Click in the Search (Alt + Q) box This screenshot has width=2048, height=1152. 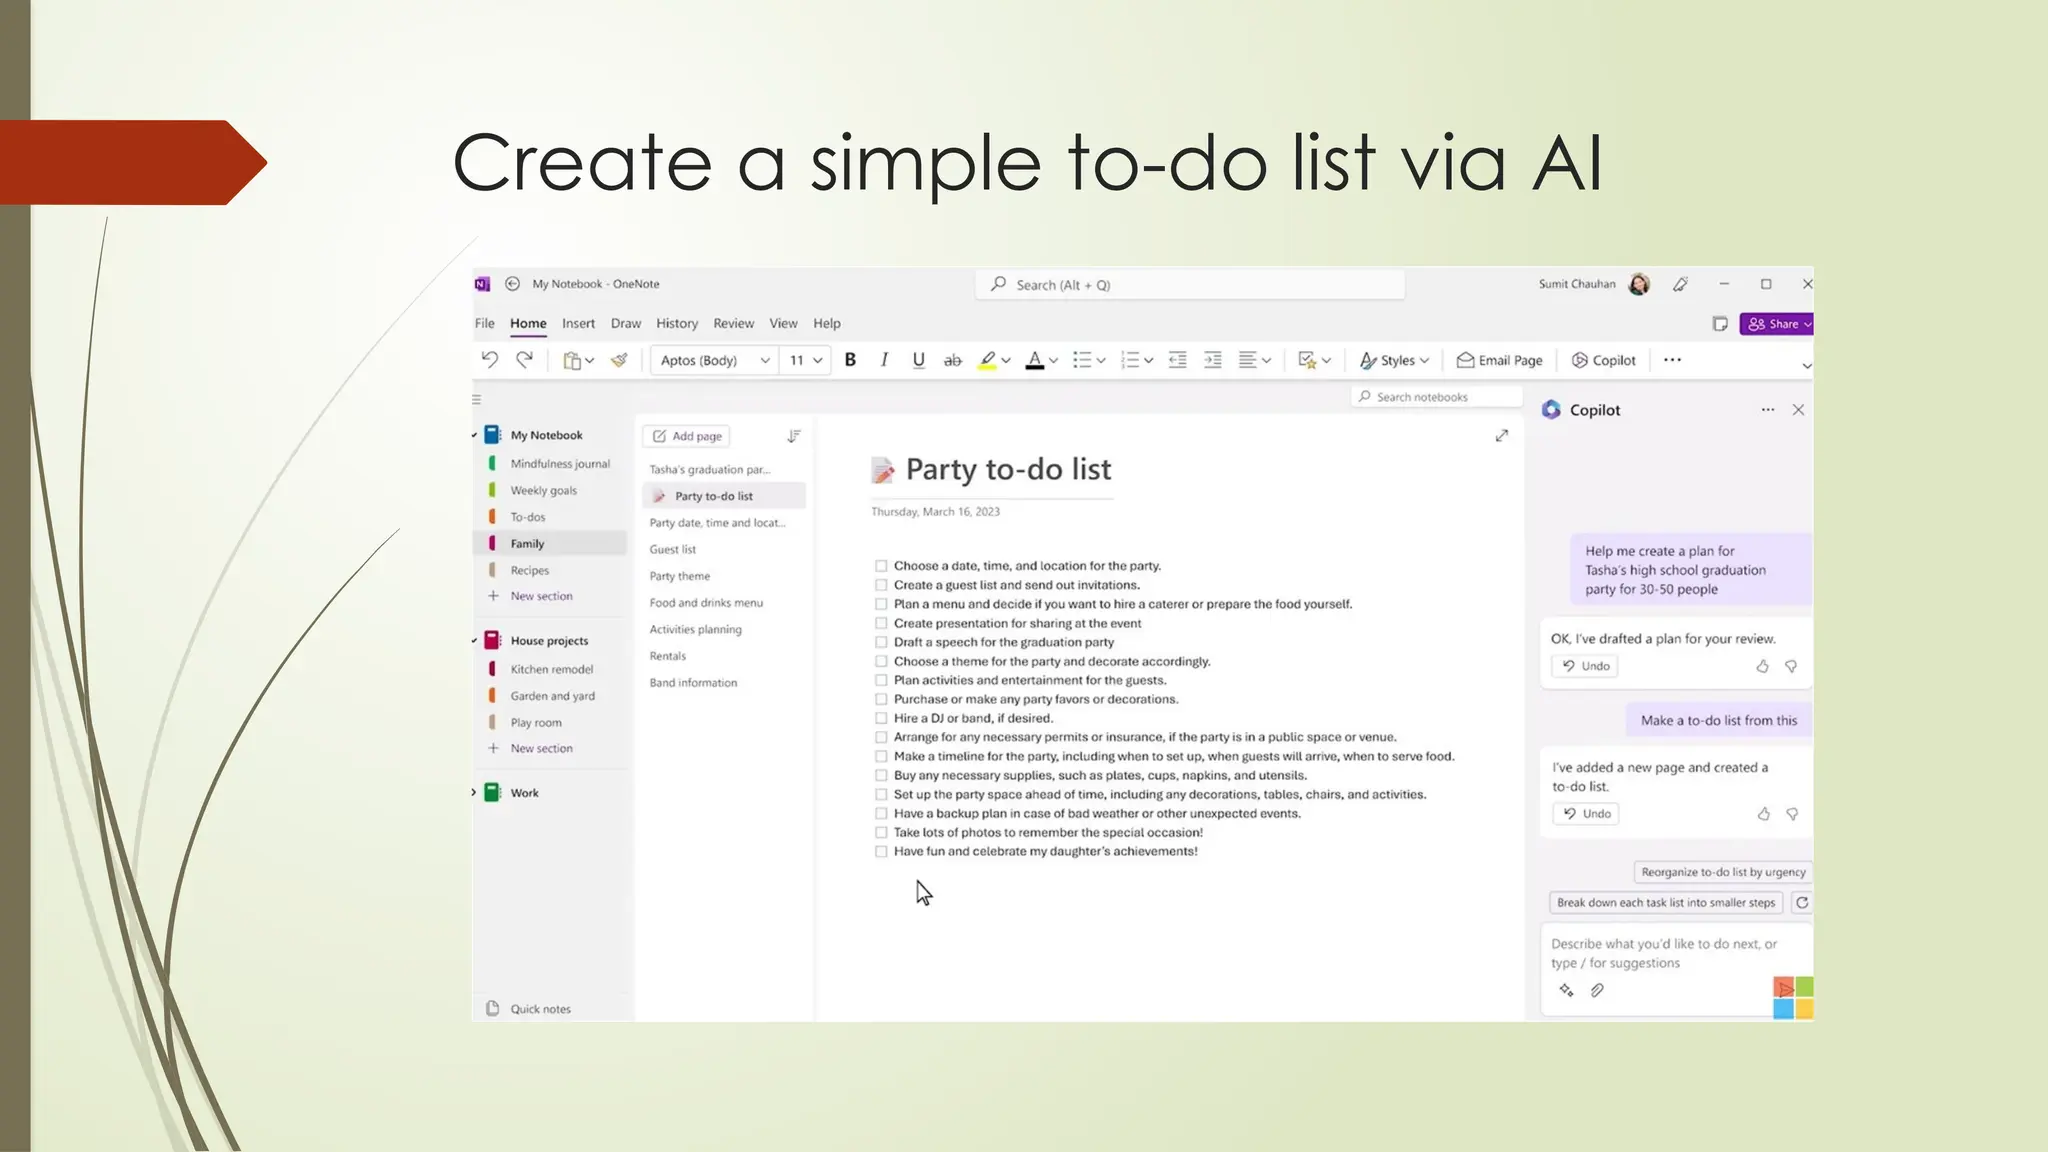pyautogui.click(x=1190, y=285)
